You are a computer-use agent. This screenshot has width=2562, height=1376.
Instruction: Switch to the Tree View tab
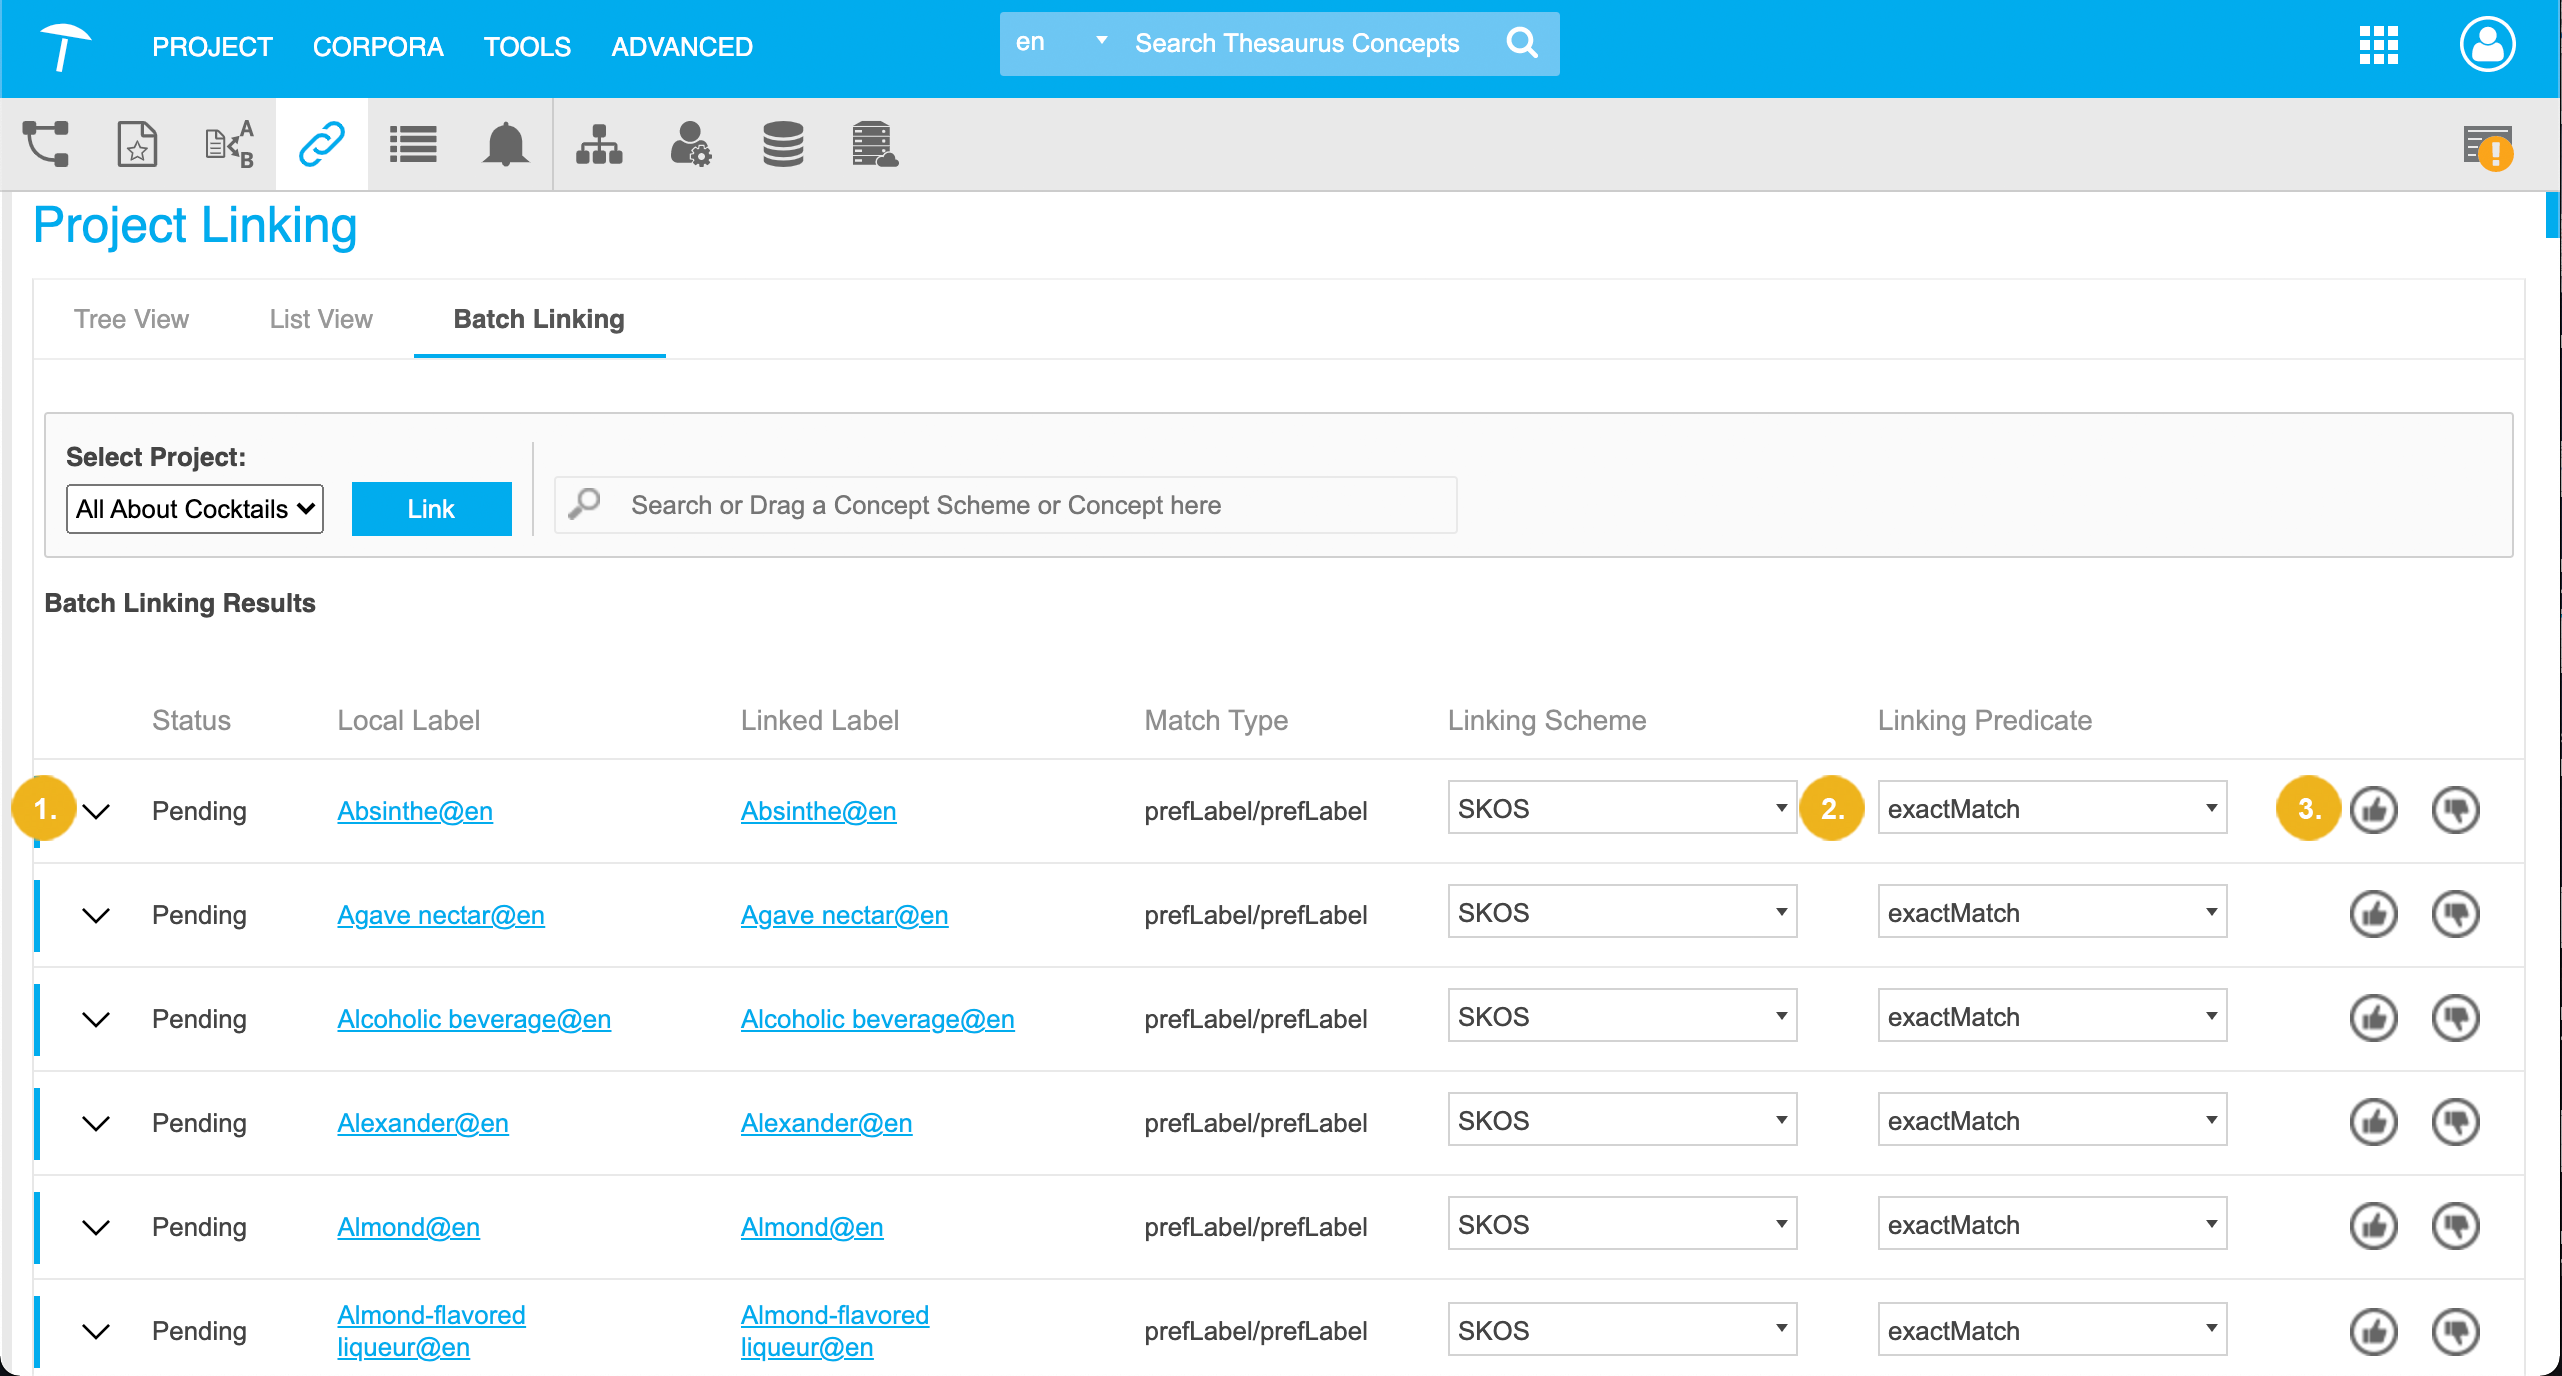coord(131,319)
